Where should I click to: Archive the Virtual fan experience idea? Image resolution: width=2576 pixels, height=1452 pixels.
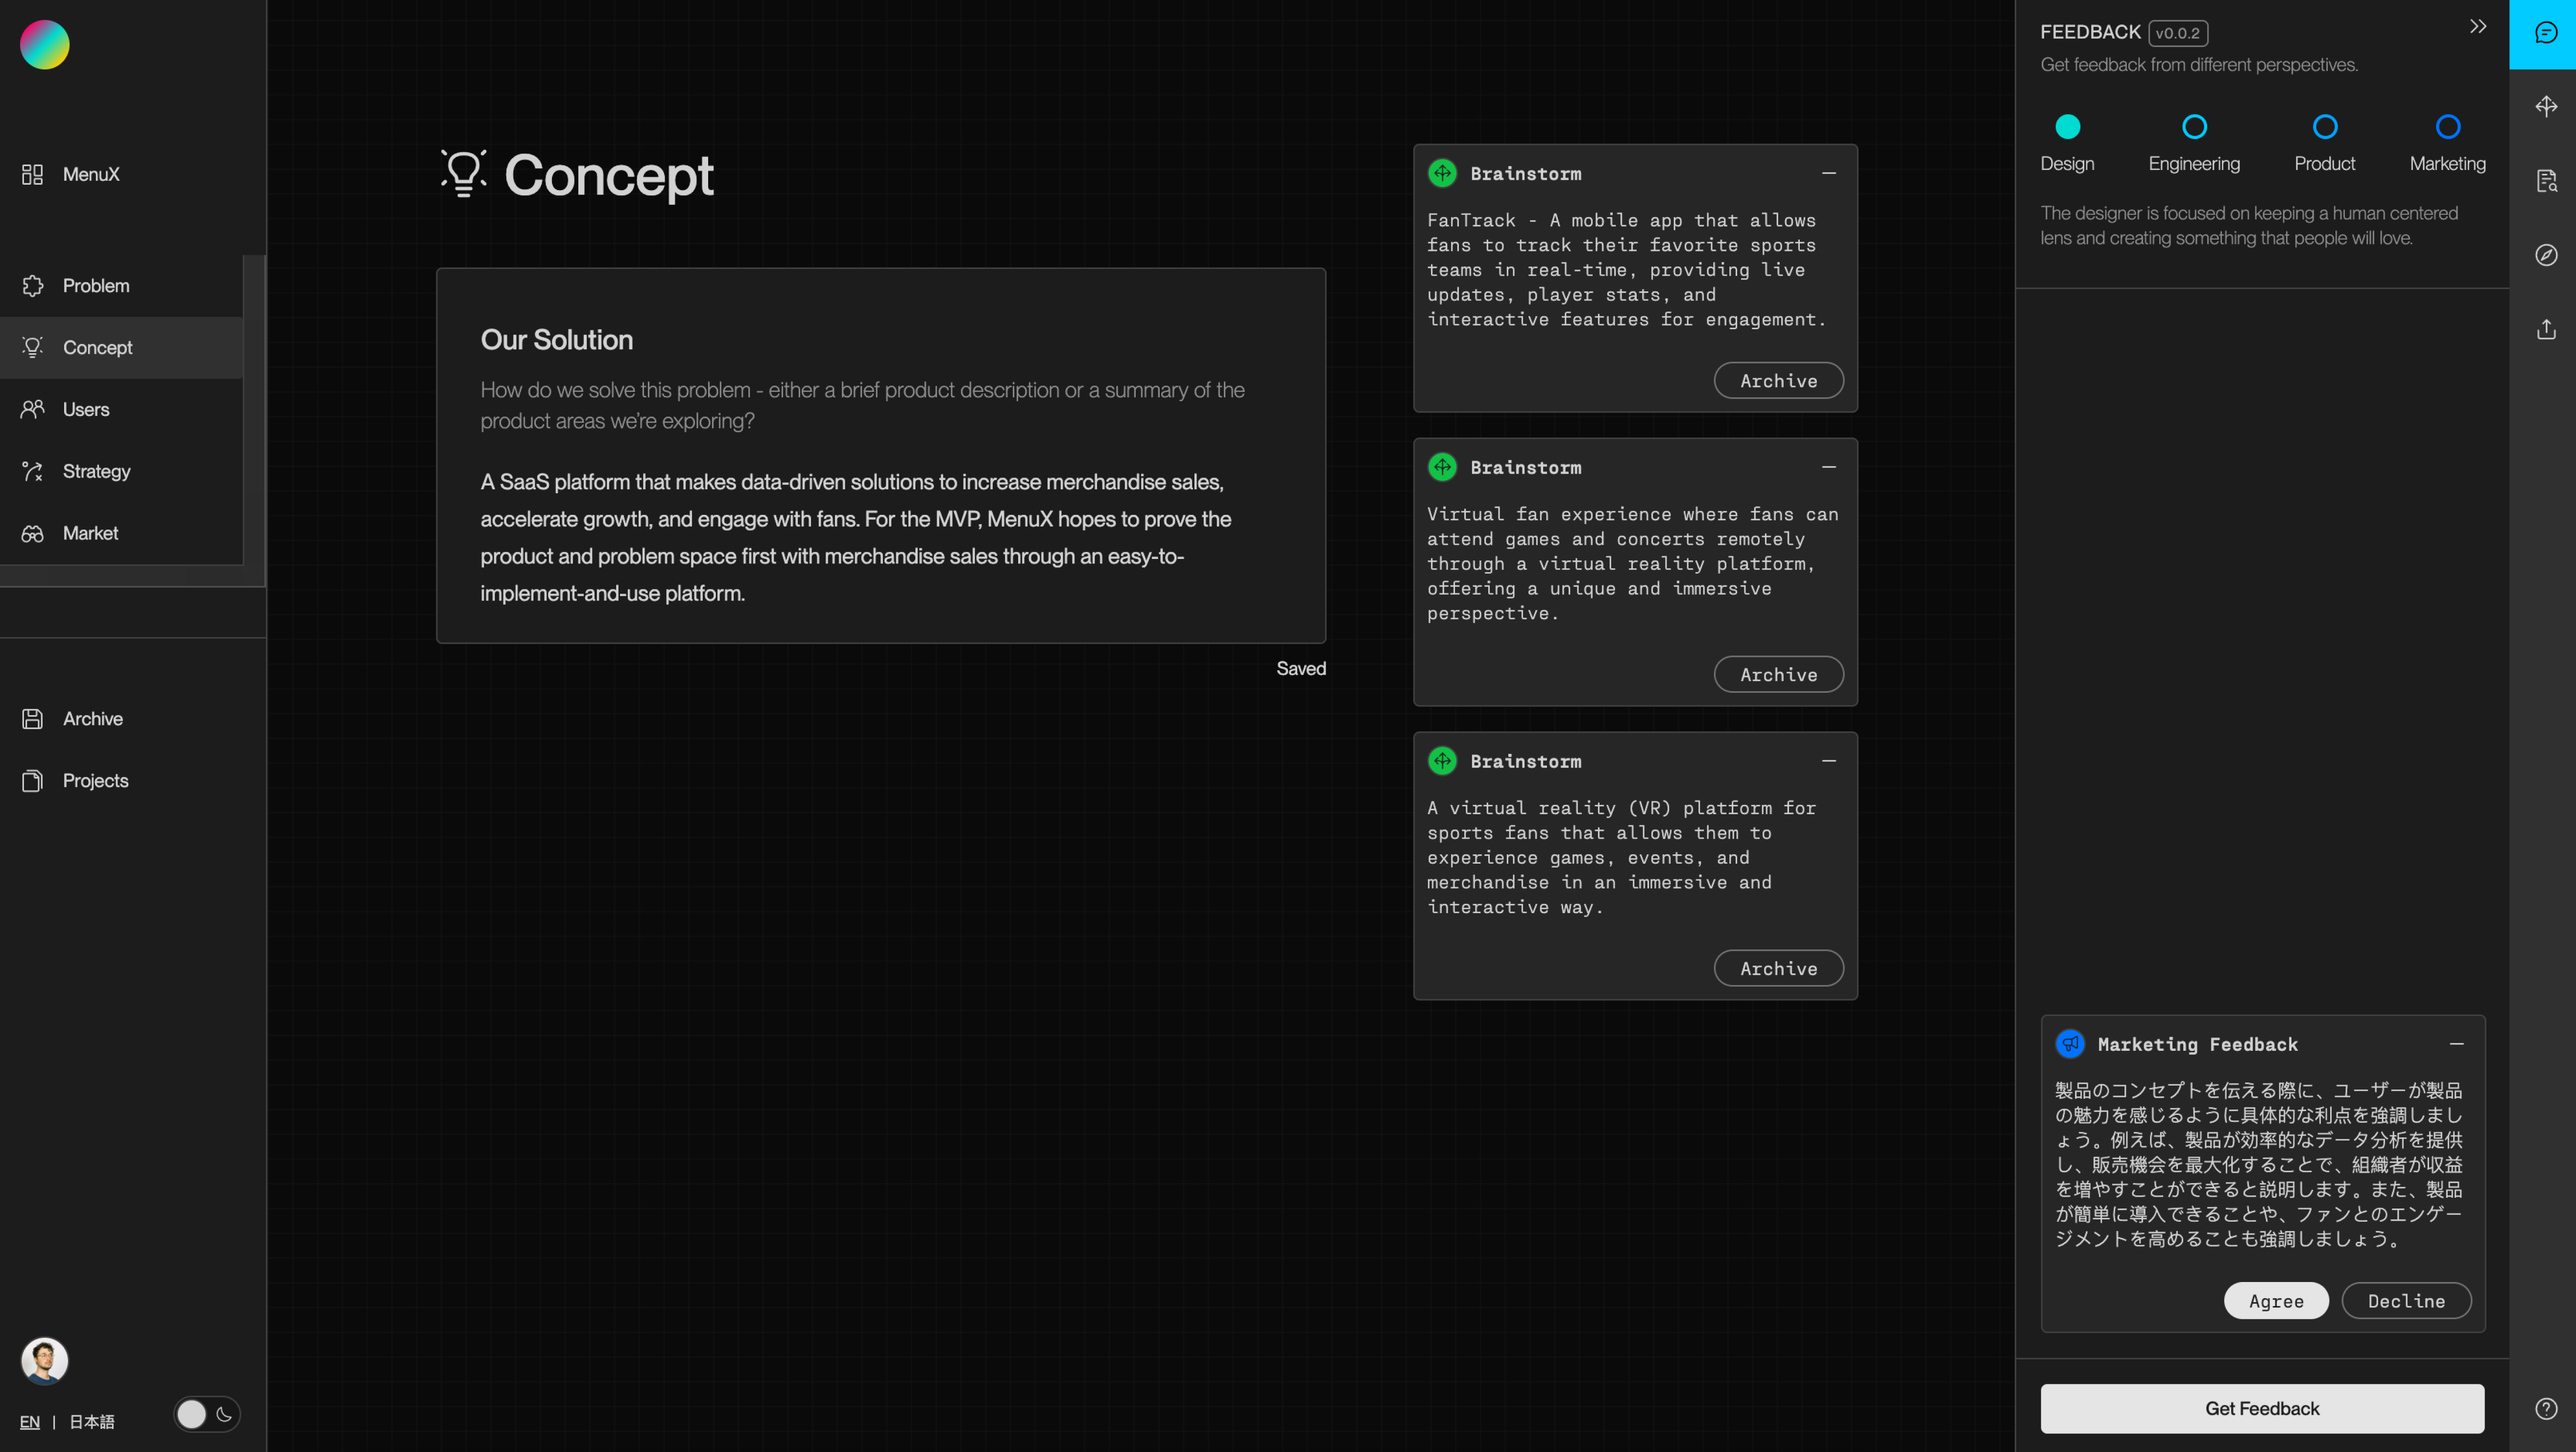coord(1779,675)
